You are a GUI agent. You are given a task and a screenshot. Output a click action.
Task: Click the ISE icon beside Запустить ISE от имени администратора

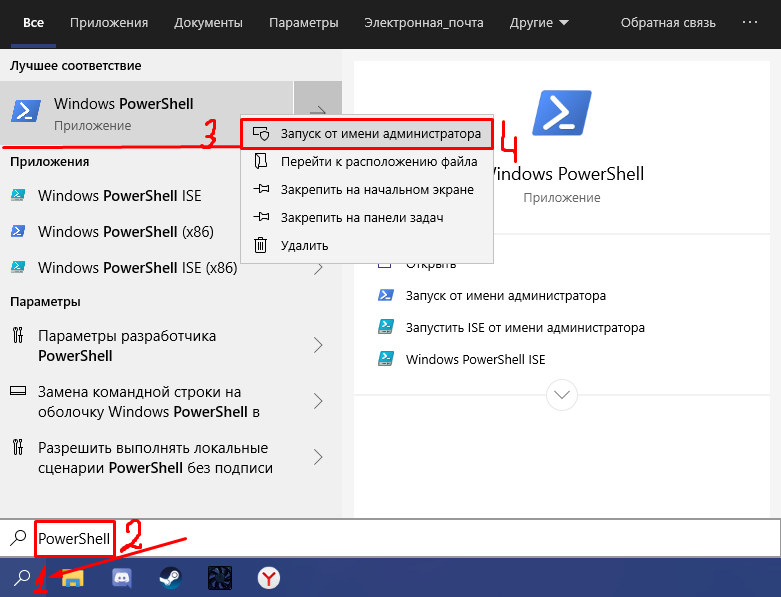386,327
